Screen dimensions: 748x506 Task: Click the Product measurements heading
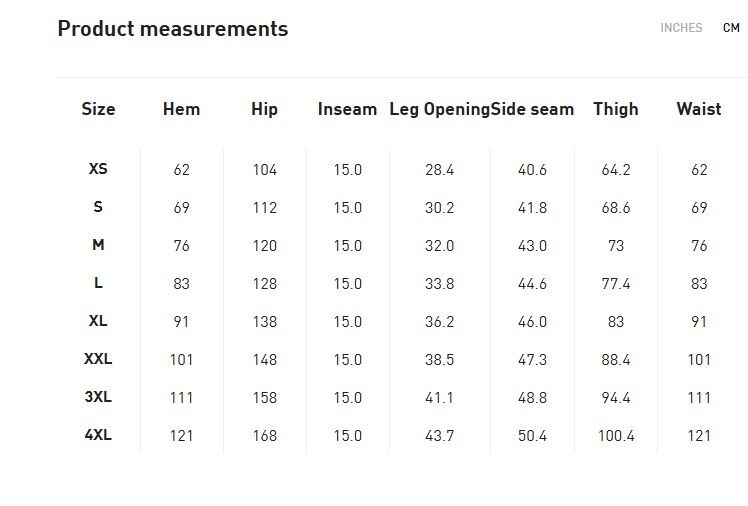[173, 29]
